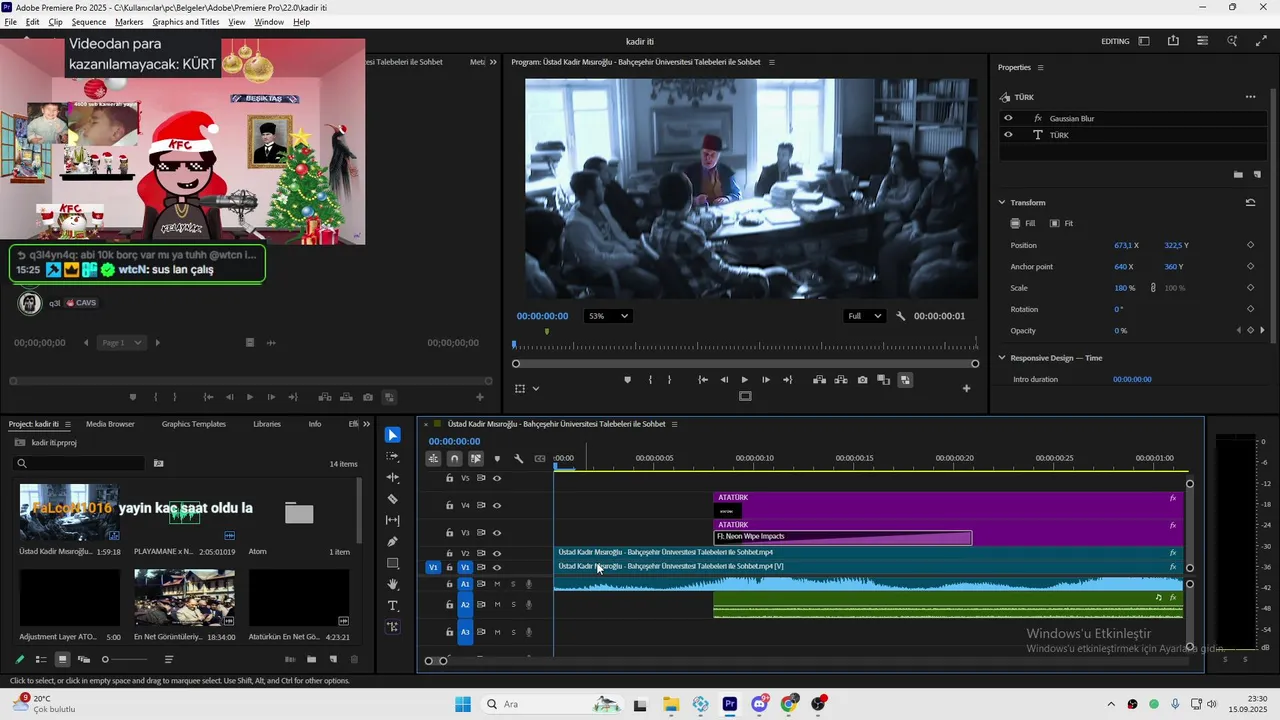The height and width of the screenshot is (720, 1280).
Task: Select the Type tool
Action: pyautogui.click(x=393, y=606)
